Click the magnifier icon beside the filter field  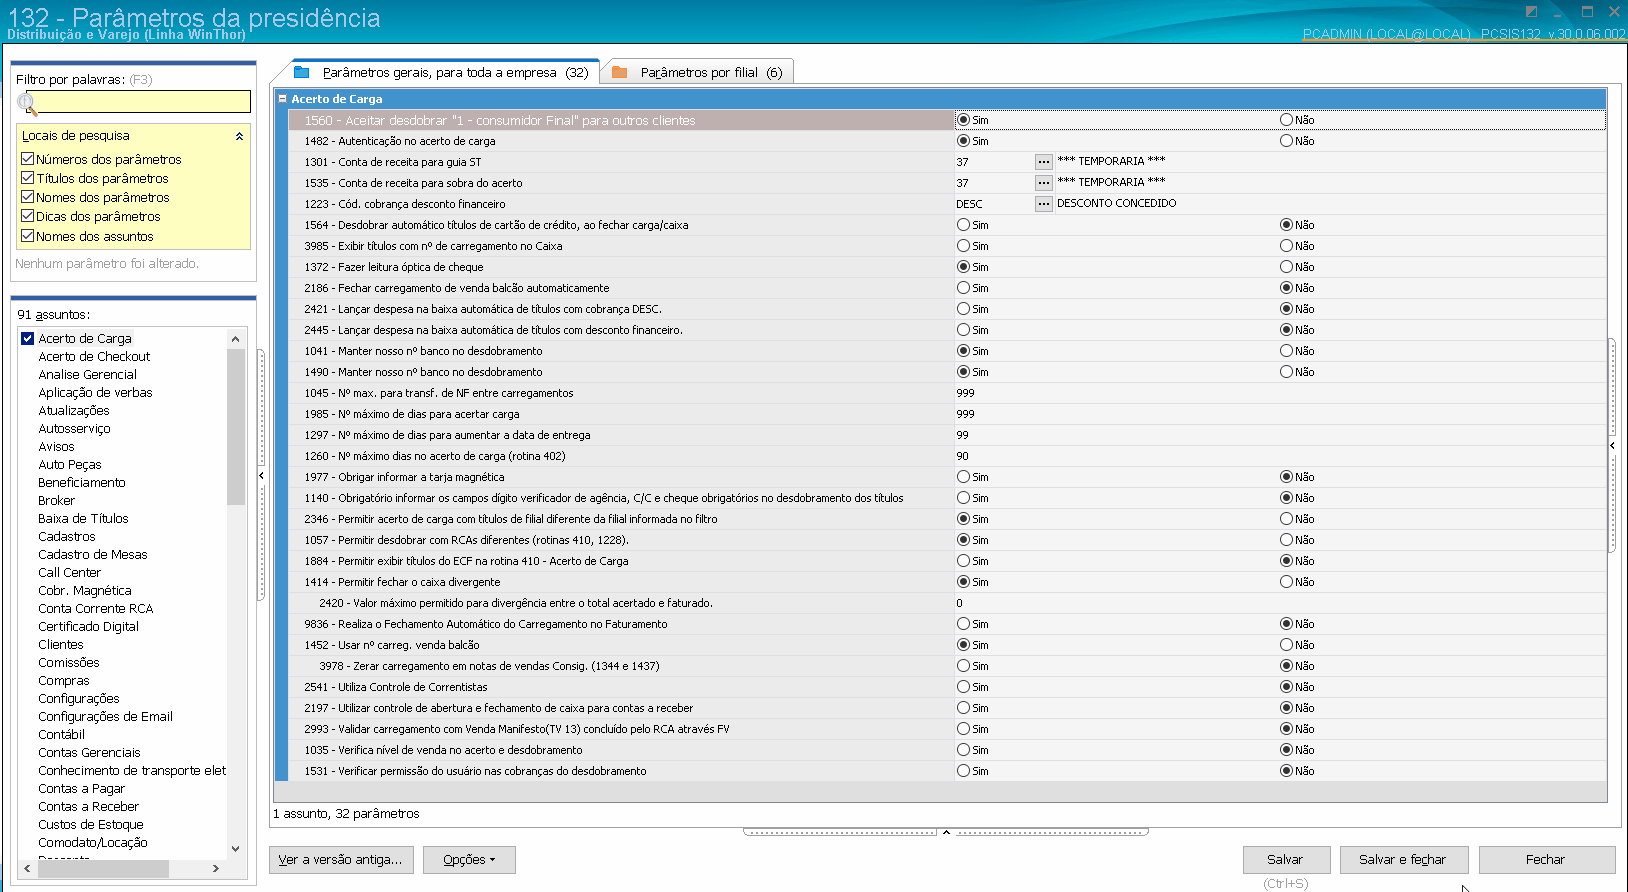26,102
